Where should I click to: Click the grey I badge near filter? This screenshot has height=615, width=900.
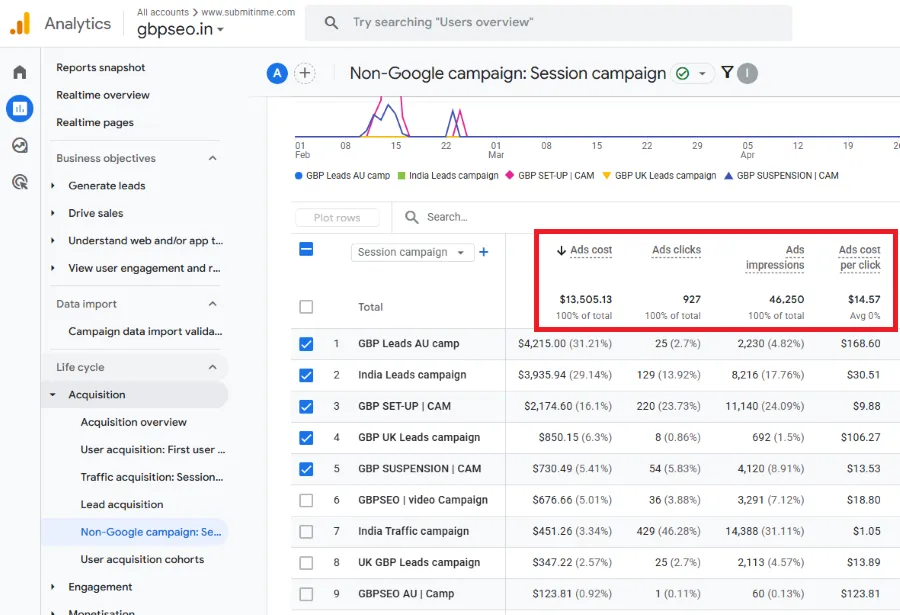click(x=747, y=74)
